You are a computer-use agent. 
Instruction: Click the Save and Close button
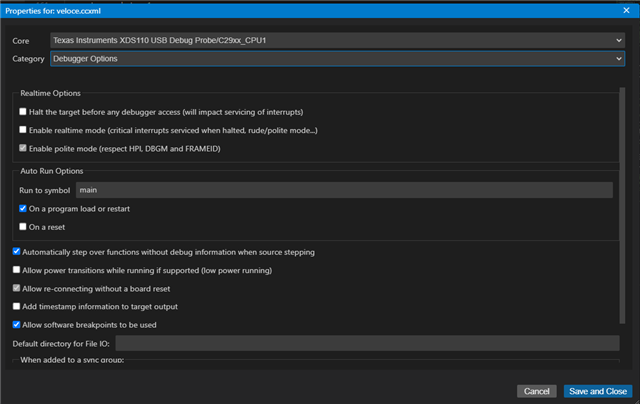pyautogui.click(x=596, y=391)
